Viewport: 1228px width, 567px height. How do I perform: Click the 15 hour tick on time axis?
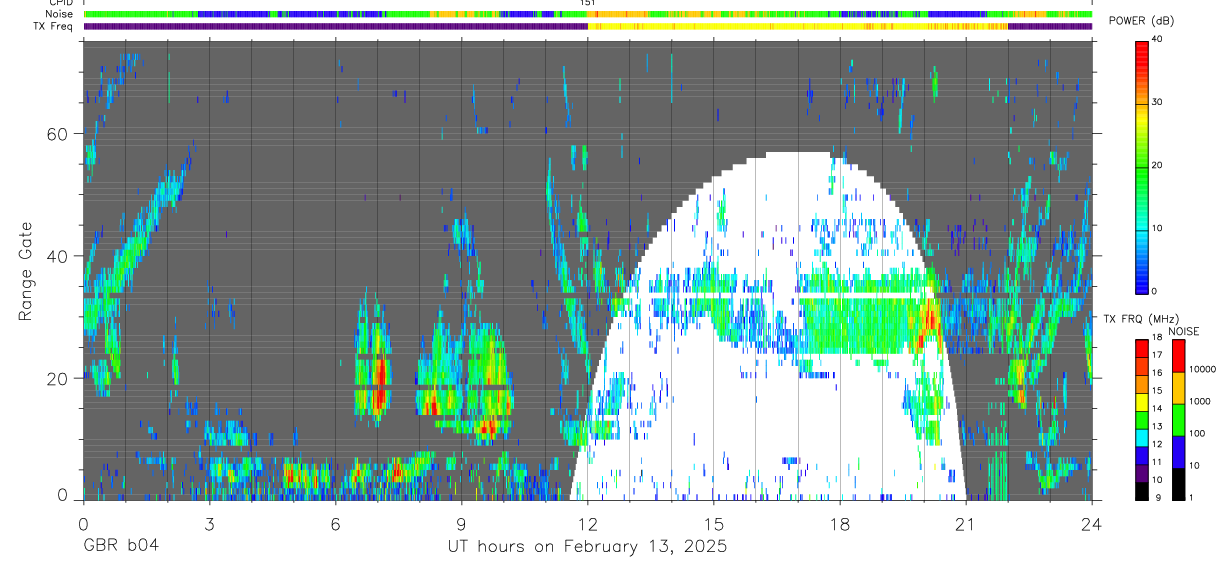click(x=713, y=522)
